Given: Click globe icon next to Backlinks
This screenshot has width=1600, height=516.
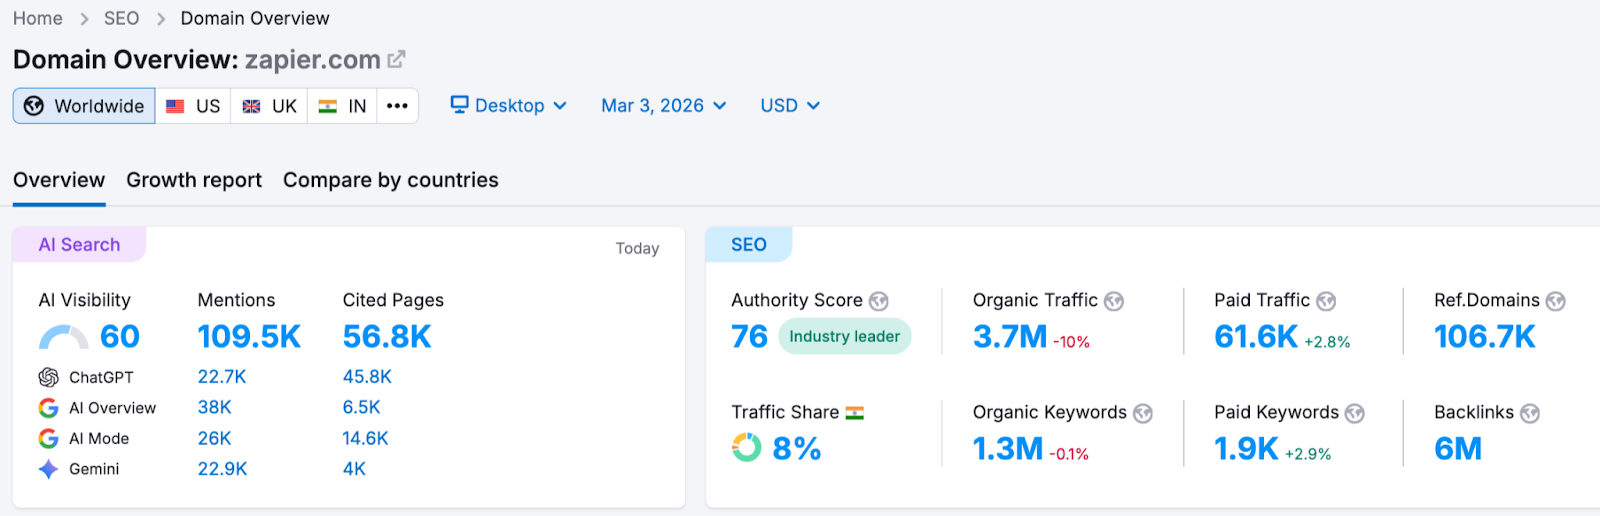Looking at the screenshot, I should pos(1530,413).
